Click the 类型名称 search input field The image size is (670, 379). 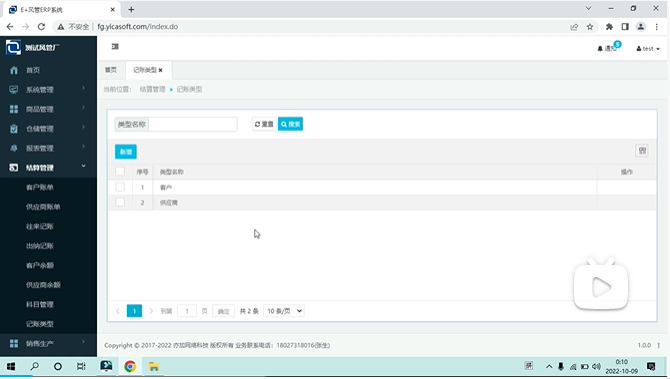(x=193, y=124)
